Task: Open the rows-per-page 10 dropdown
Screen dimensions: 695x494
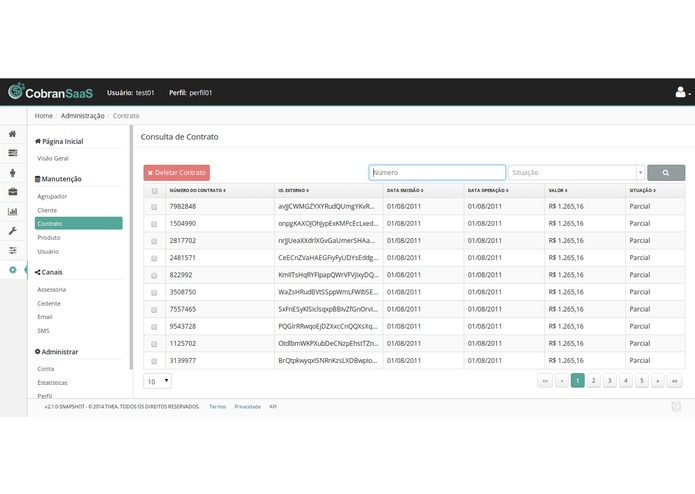Action: pos(157,381)
